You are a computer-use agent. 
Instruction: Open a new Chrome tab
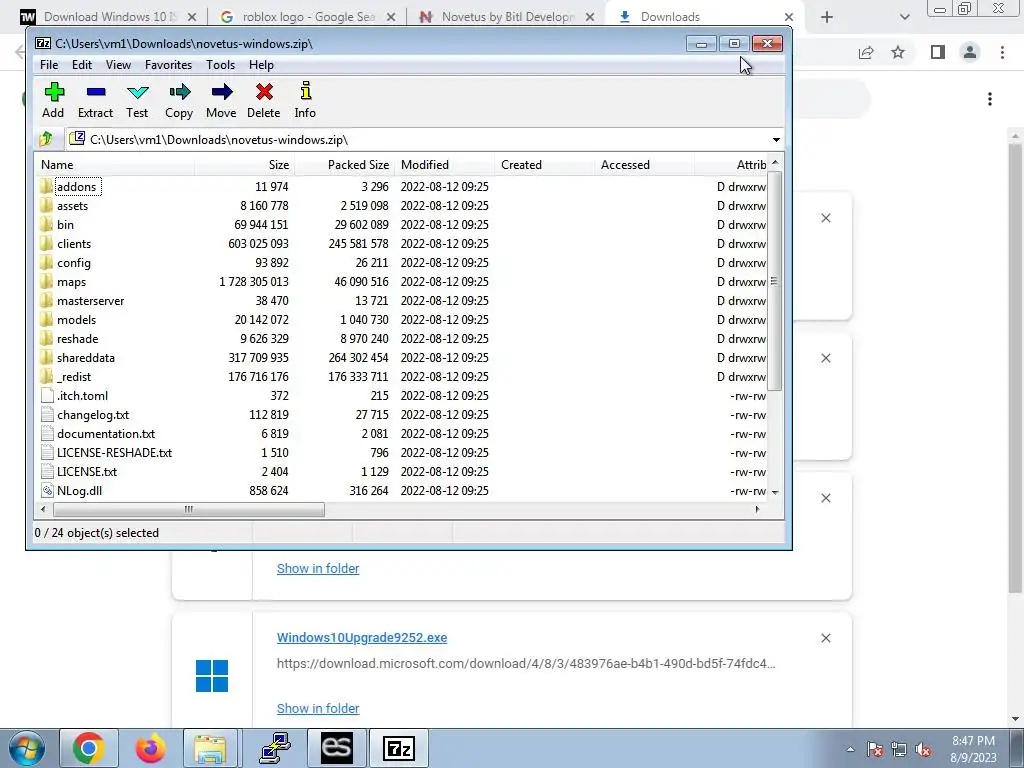click(x=827, y=17)
